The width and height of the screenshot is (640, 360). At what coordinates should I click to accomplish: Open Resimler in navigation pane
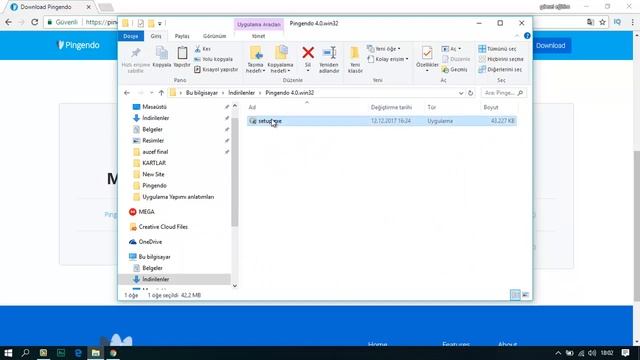[x=153, y=140]
